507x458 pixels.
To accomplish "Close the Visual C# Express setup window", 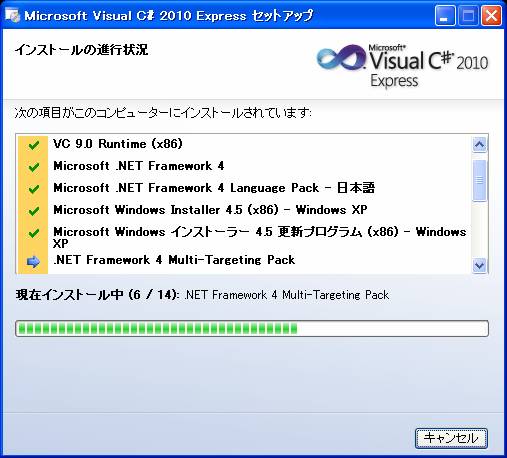I will click(491, 16).
